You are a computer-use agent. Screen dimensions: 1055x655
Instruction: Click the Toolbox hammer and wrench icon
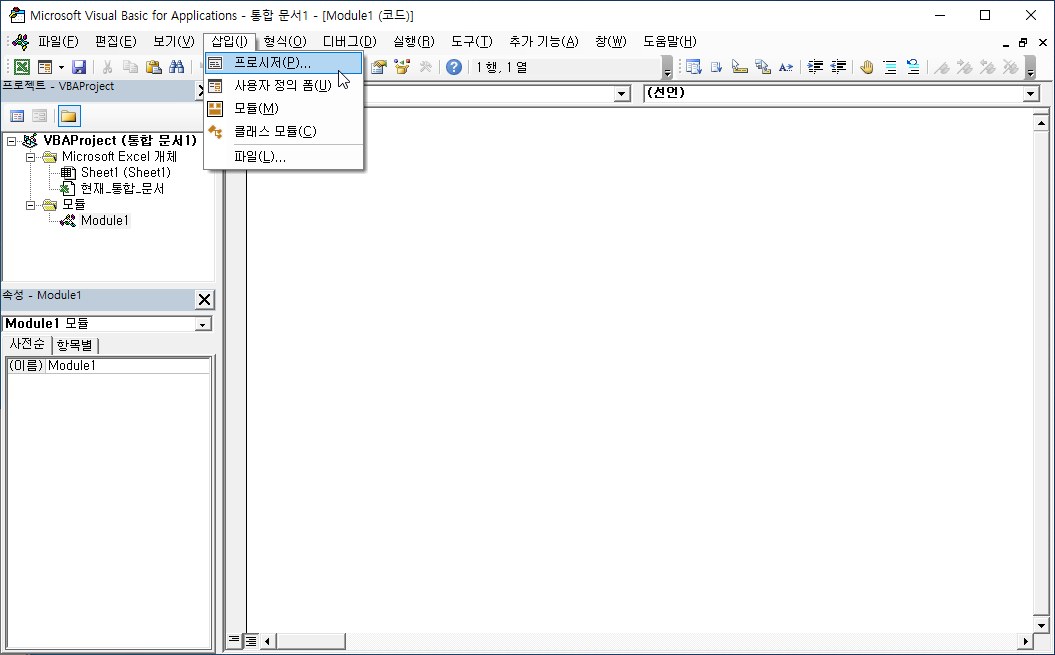tap(425, 67)
